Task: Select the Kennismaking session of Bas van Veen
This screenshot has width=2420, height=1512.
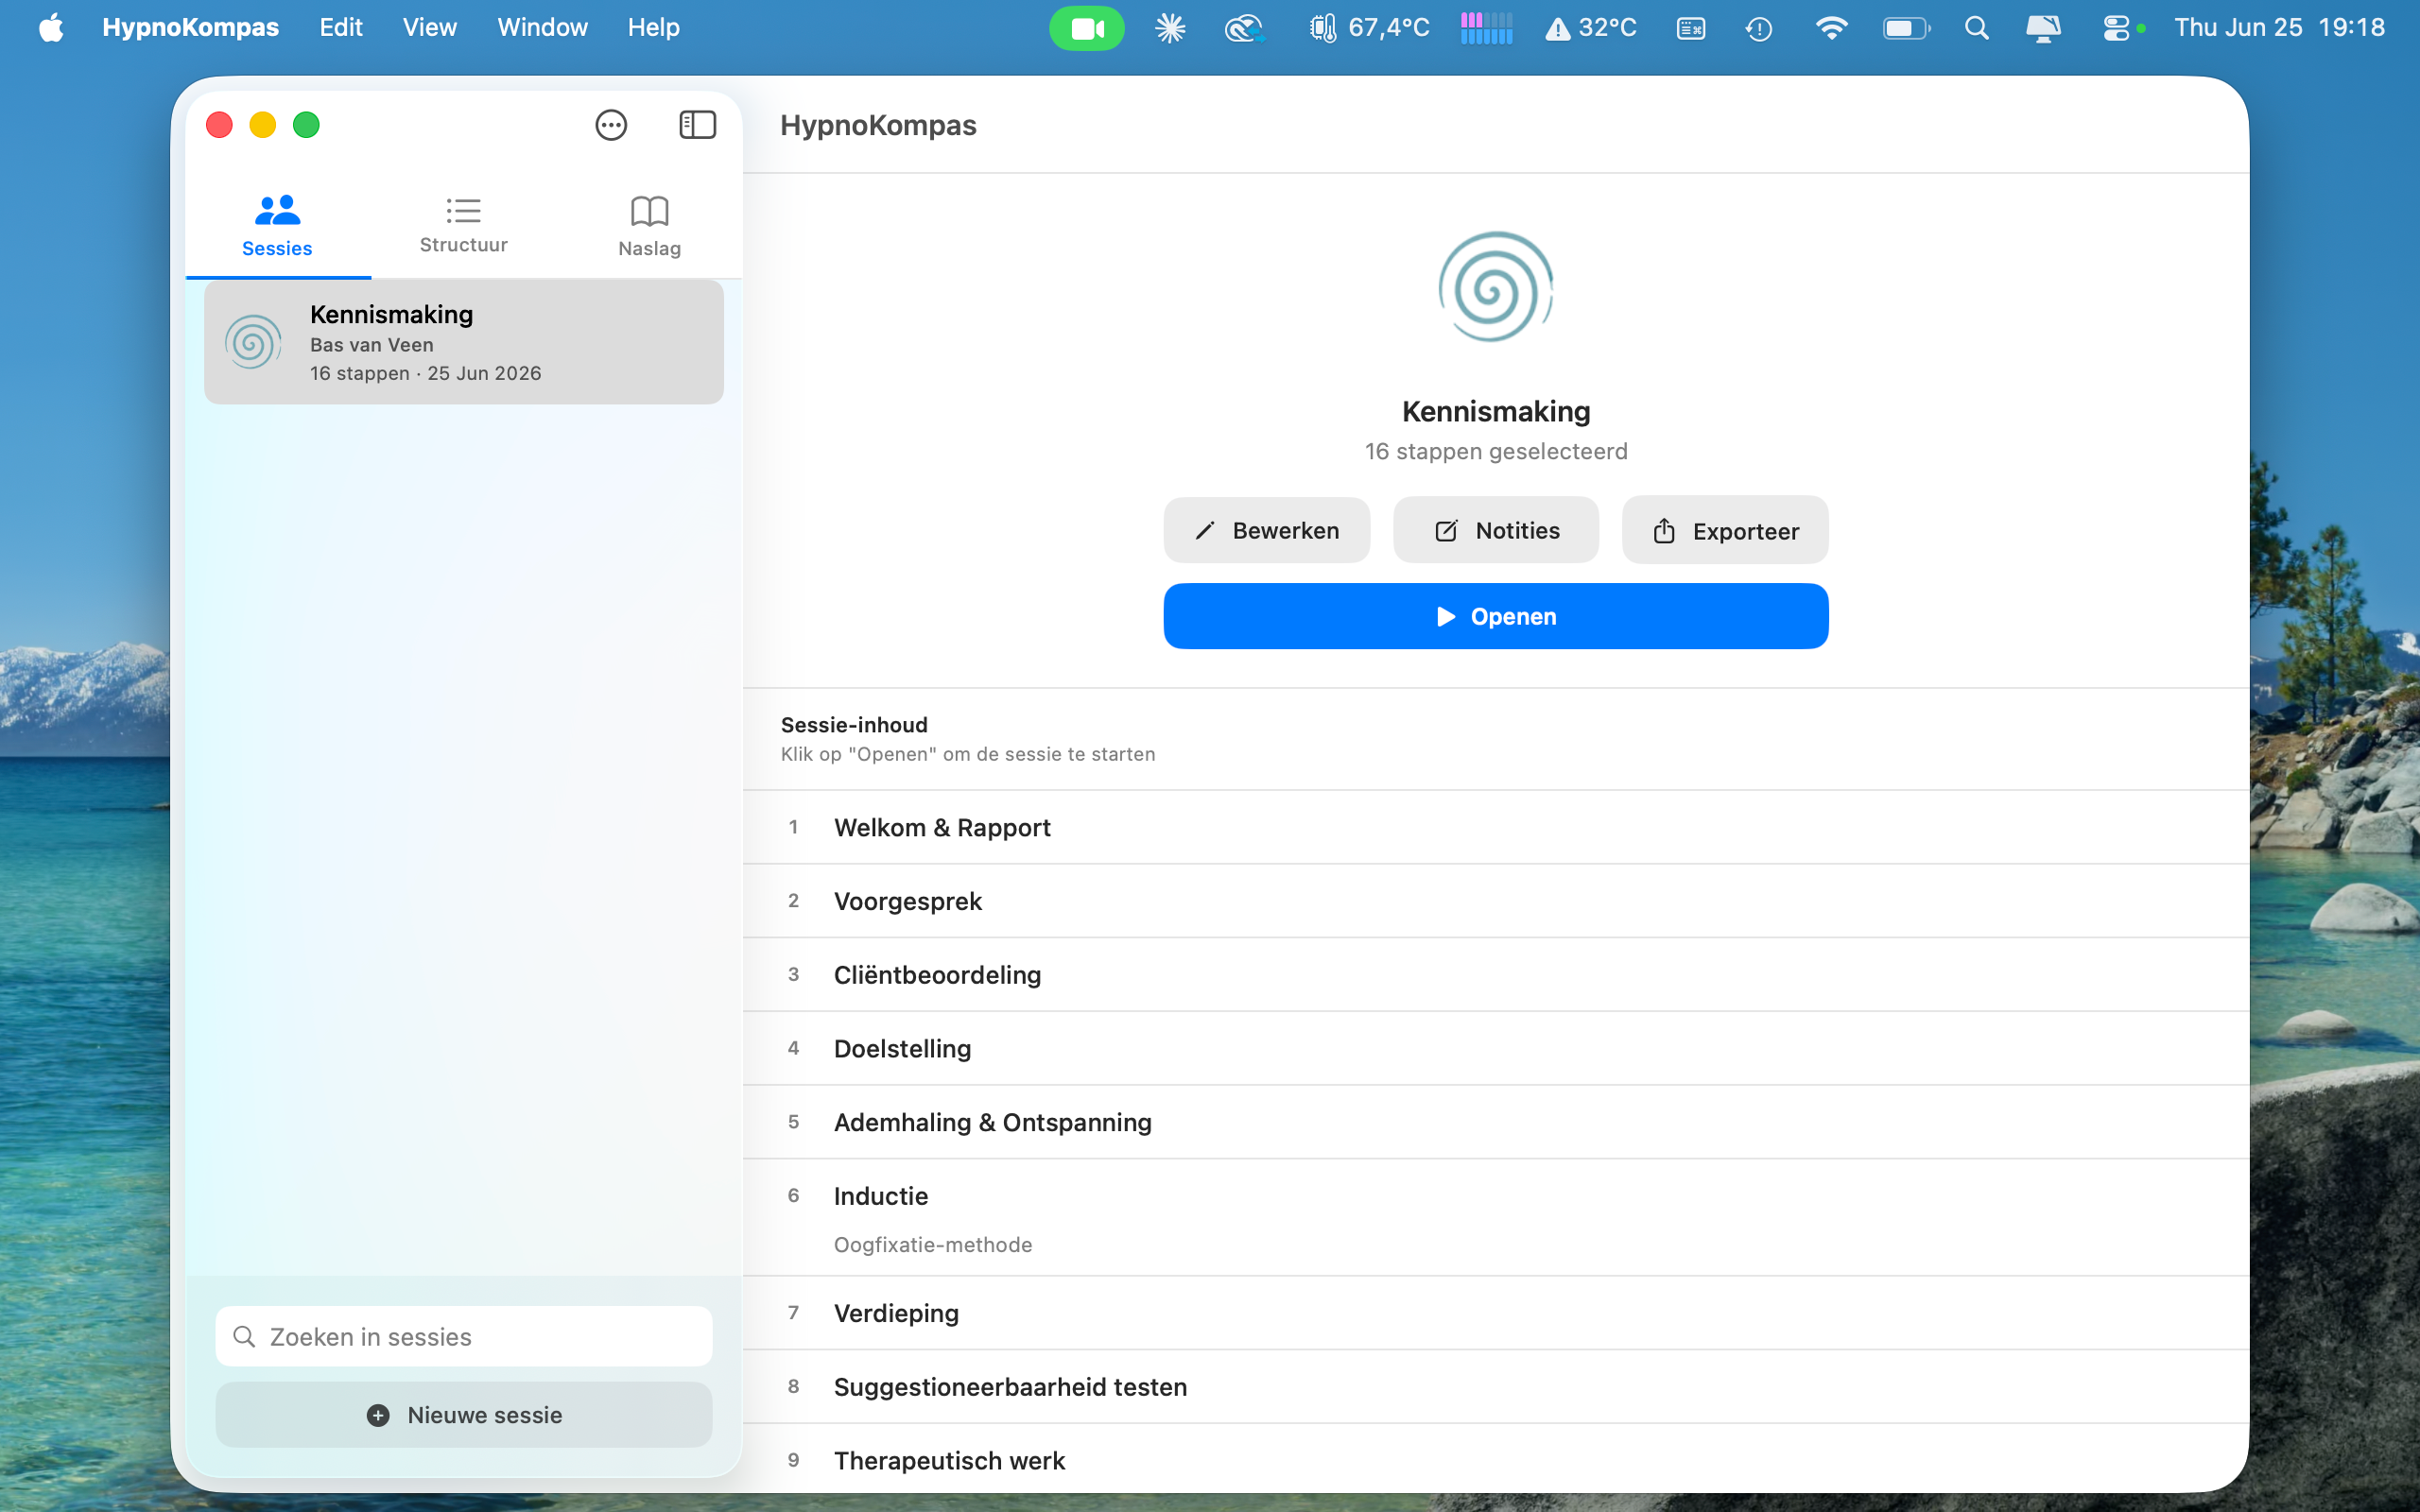Action: pos(464,342)
